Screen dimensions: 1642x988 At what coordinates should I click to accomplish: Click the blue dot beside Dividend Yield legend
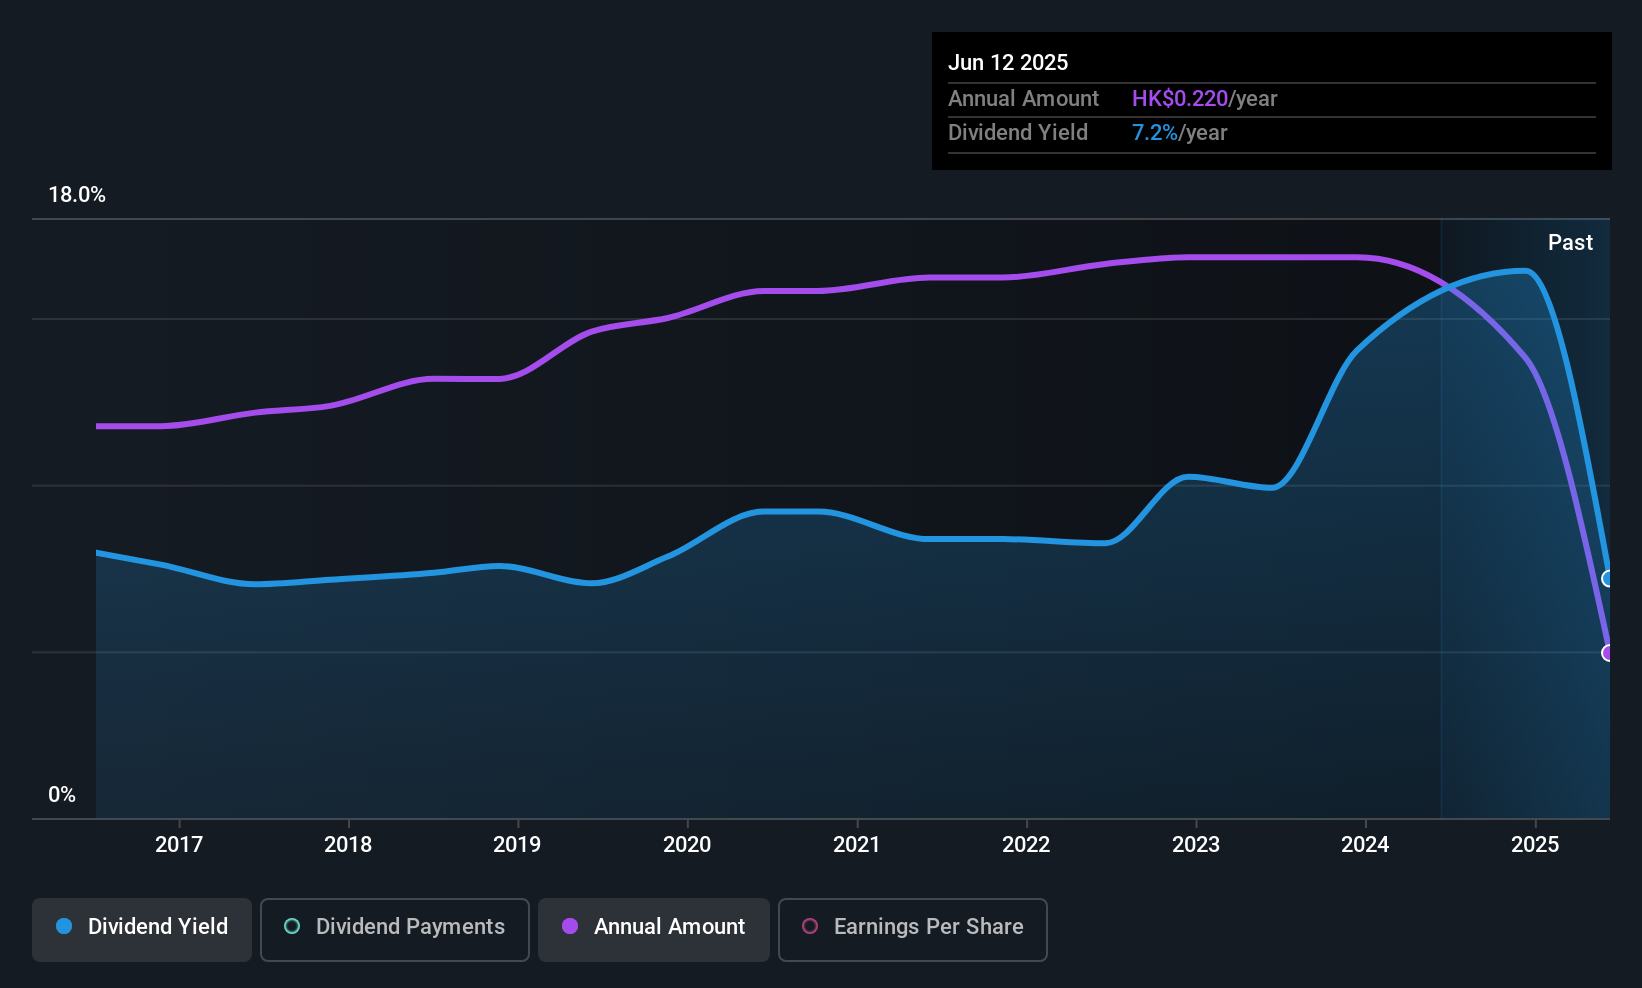pos(64,926)
